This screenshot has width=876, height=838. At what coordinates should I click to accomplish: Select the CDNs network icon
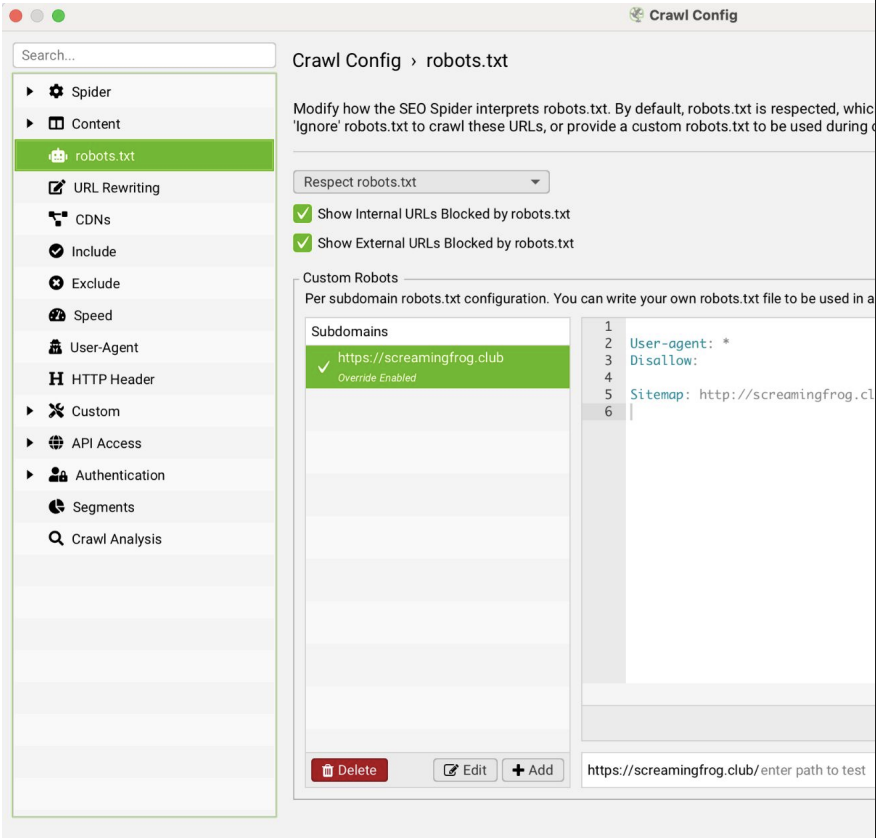pyautogui.click(x=57, y=219)
